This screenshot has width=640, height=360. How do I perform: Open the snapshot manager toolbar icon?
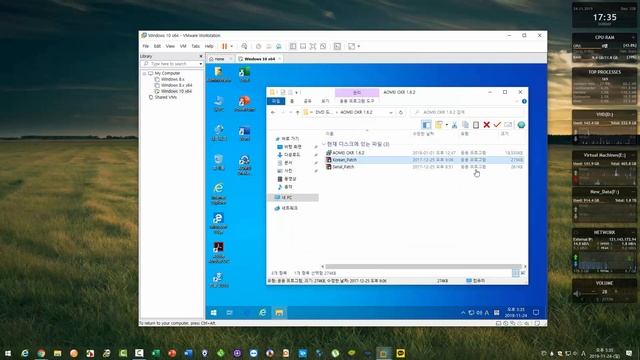coord(278,47)
